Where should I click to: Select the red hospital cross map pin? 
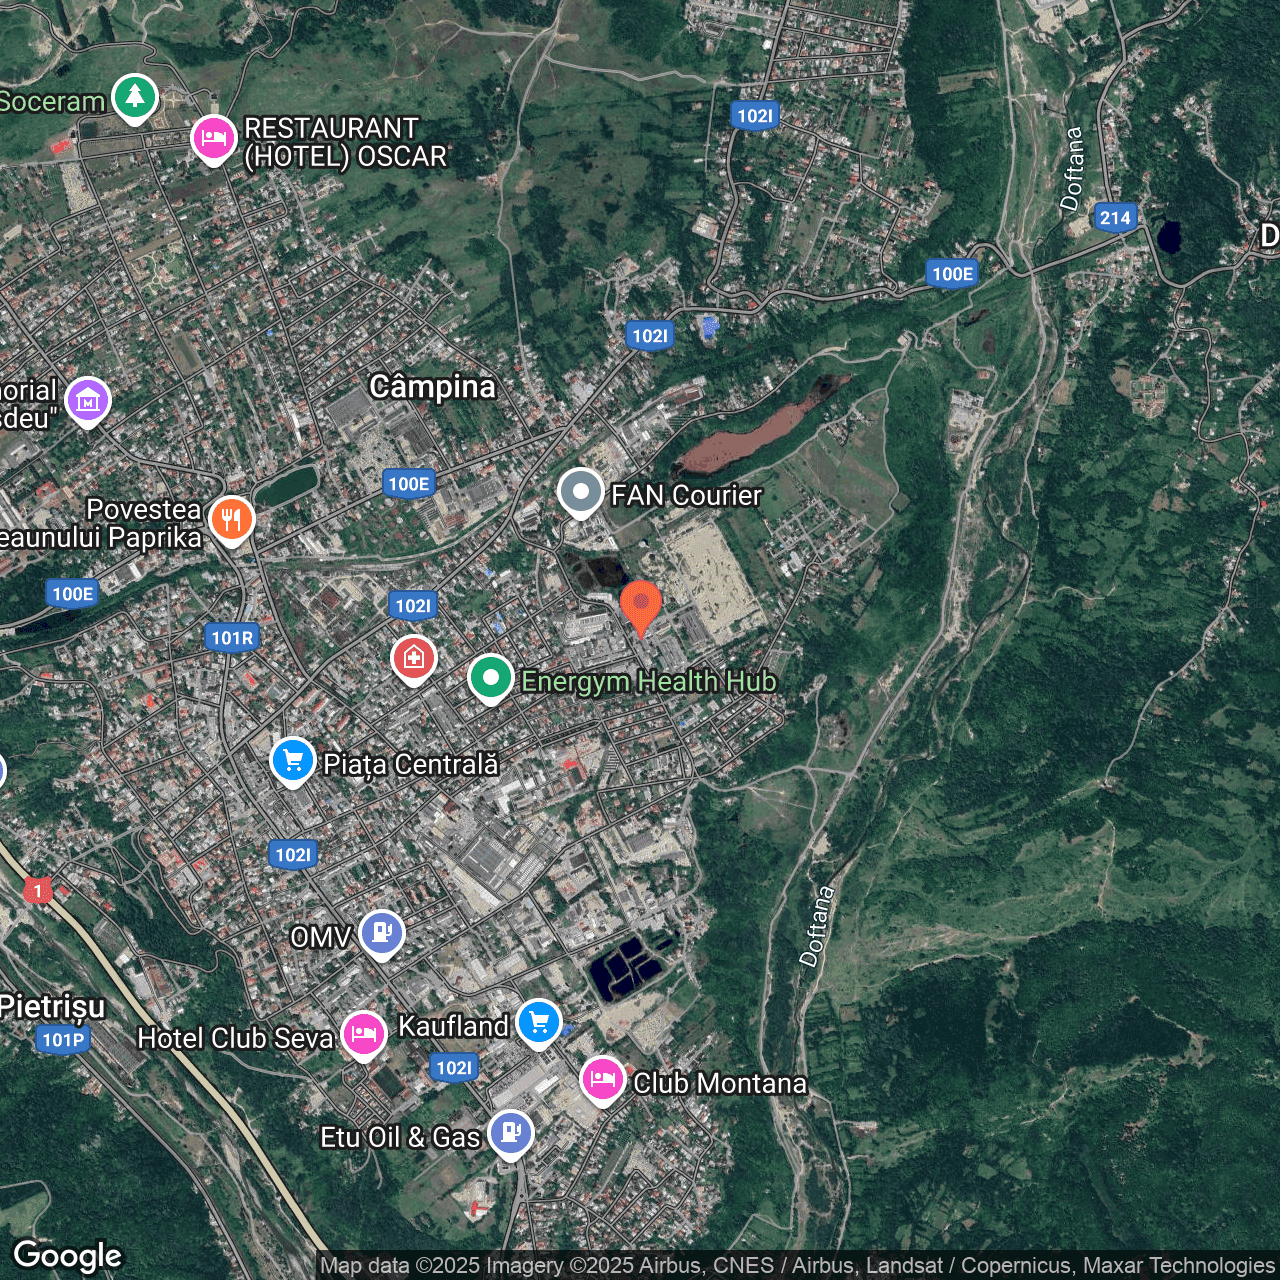[413, 657]
